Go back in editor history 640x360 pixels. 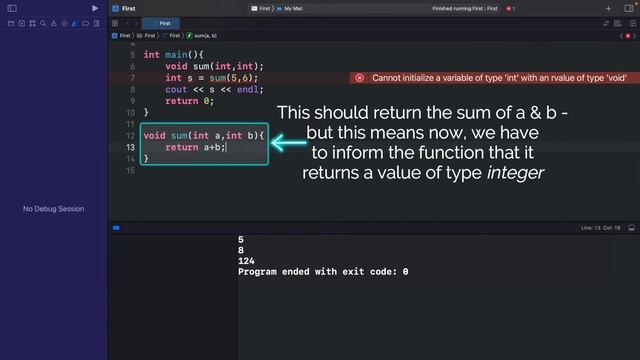click(128, 24)
